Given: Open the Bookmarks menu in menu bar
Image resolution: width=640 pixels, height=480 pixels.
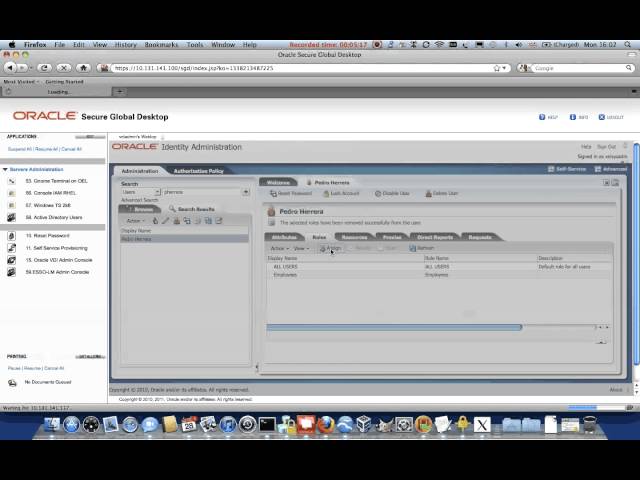Looking at the screenshot, I should tap(161, 44).
